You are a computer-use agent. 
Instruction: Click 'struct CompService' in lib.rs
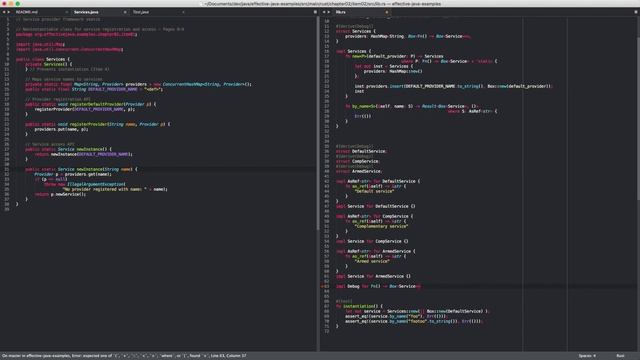click(x=358, y=161)
